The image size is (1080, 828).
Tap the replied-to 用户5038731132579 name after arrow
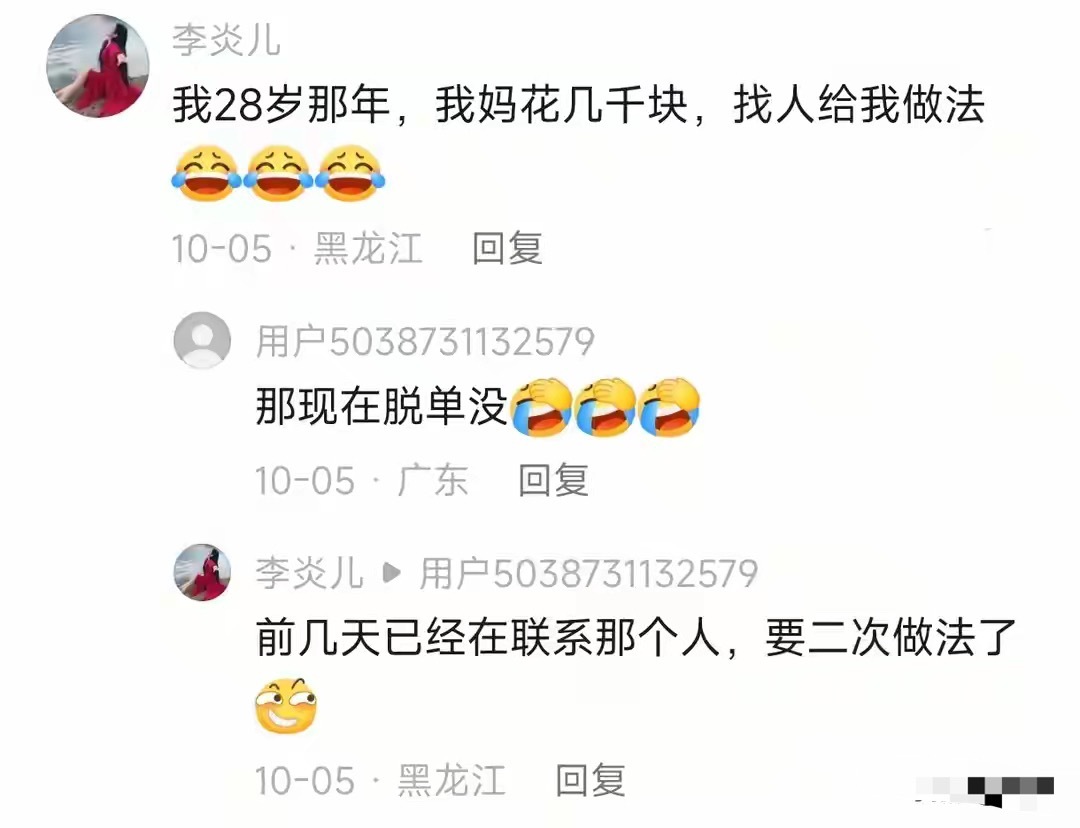tap(589, 573)
